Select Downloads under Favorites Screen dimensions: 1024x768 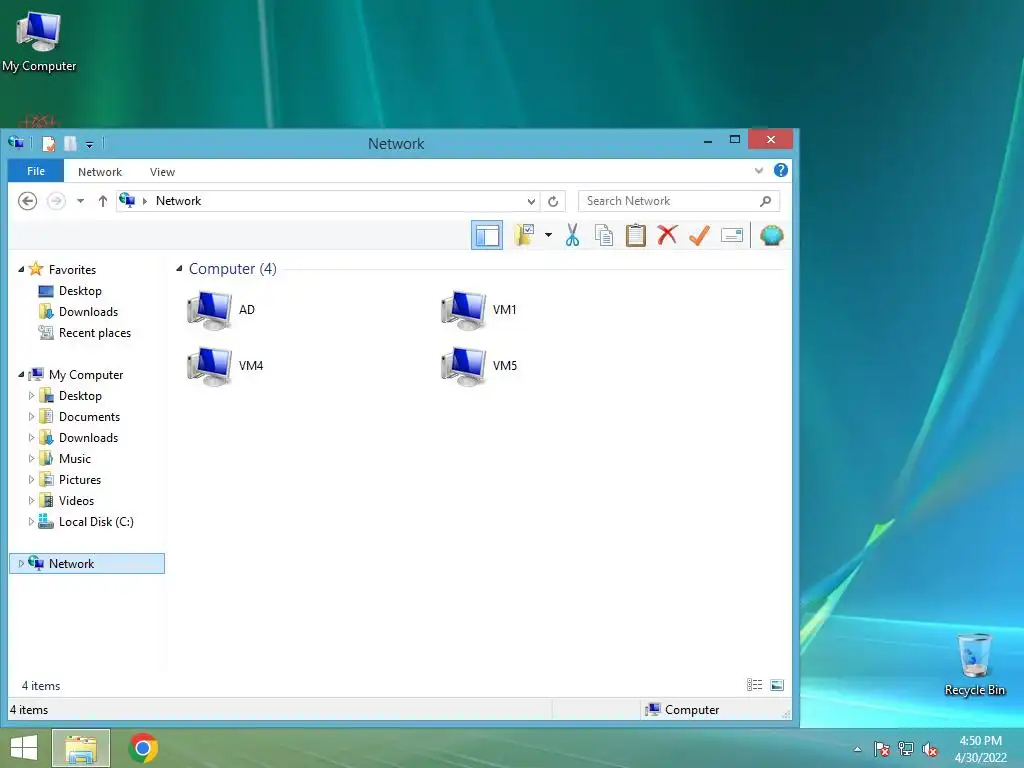click(x=88, y=312)
